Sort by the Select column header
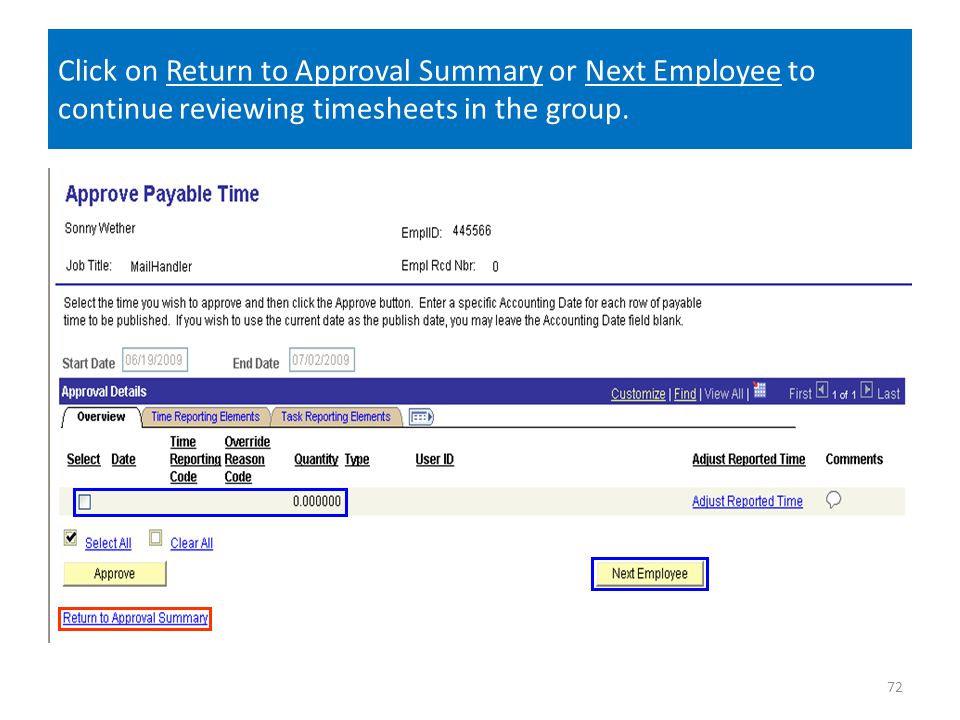This screenshot has height=720, width=960. [x=83, y=459]
